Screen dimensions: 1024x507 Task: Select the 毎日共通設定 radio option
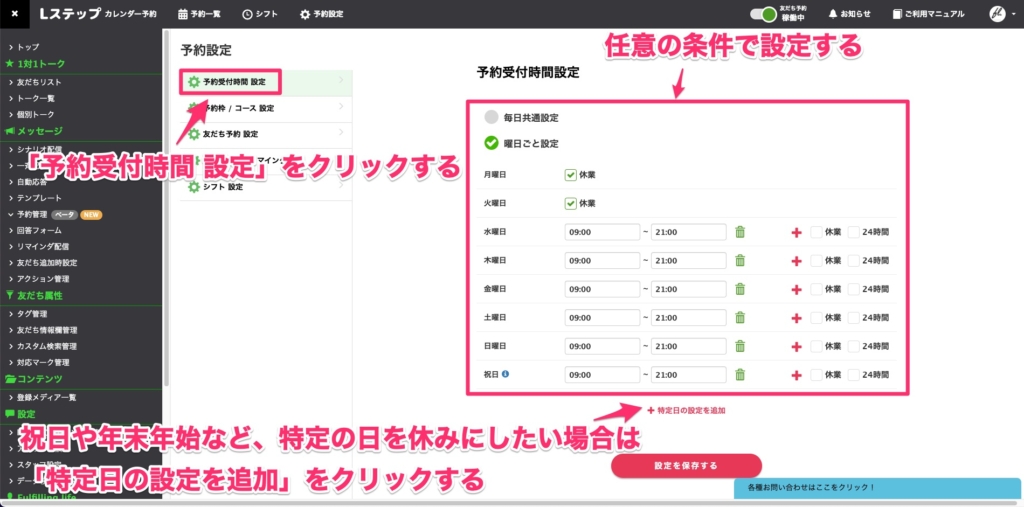491,117
